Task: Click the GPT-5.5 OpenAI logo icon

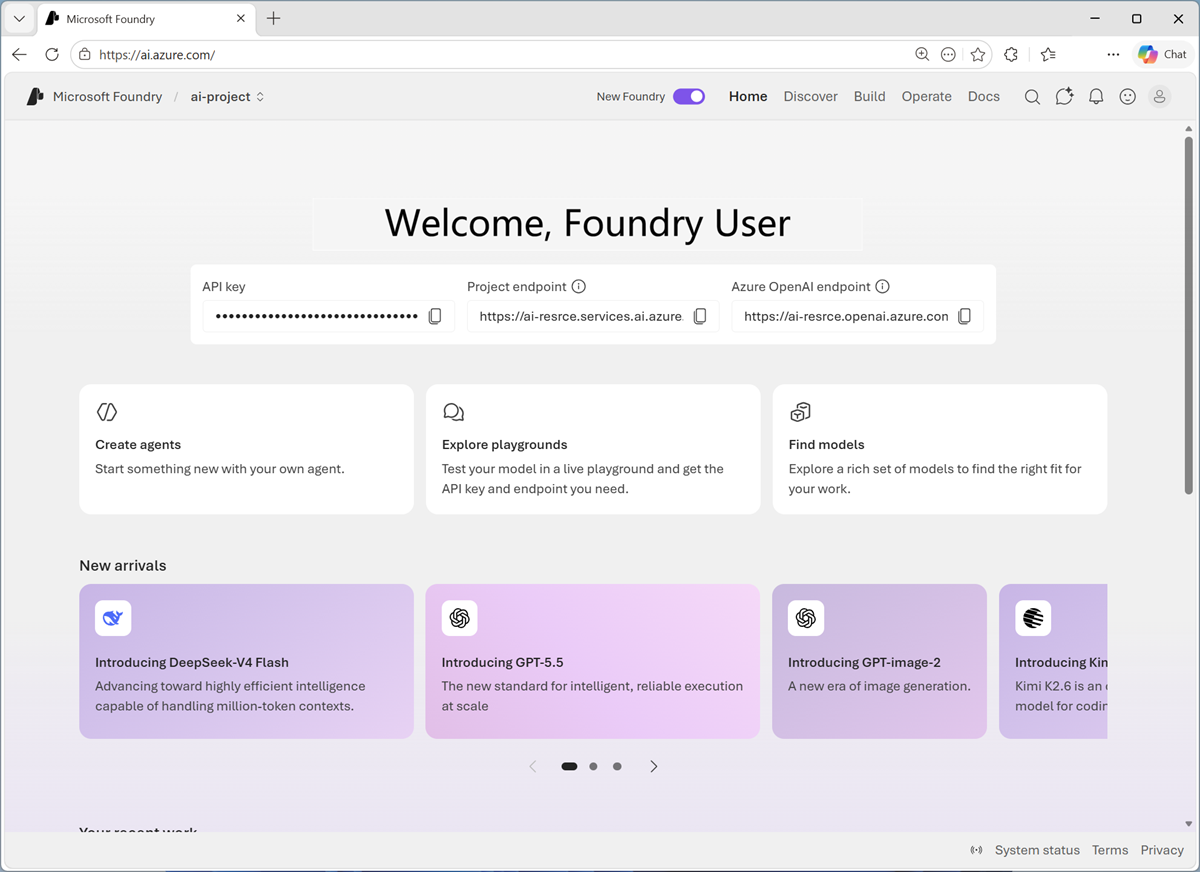Action: tap(460, 618)
